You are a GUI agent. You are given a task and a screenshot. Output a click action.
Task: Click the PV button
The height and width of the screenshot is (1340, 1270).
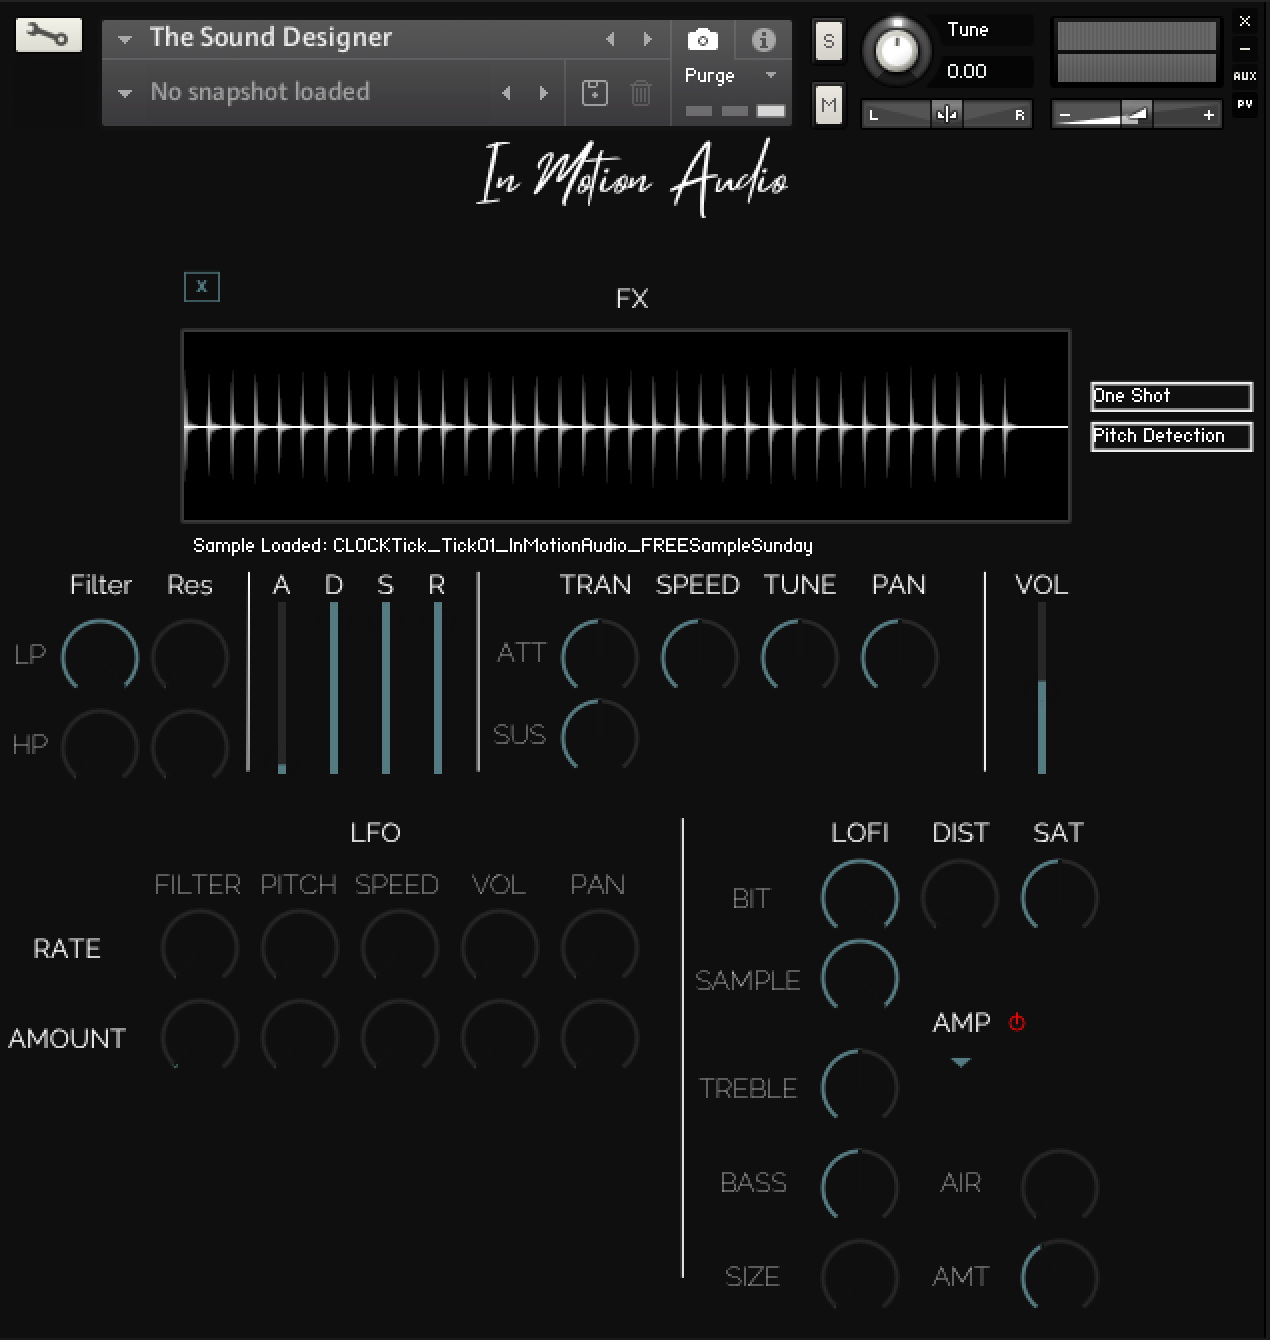point(1245,104)
